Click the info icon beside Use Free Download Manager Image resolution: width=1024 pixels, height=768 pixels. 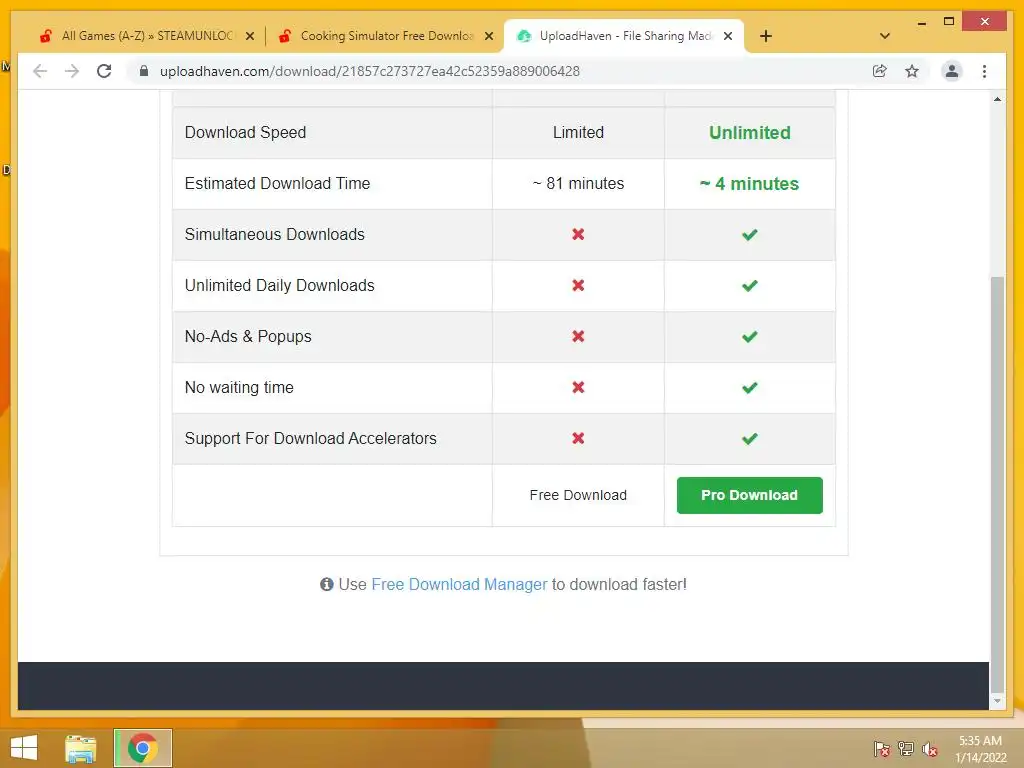click(x=327, y=584)
